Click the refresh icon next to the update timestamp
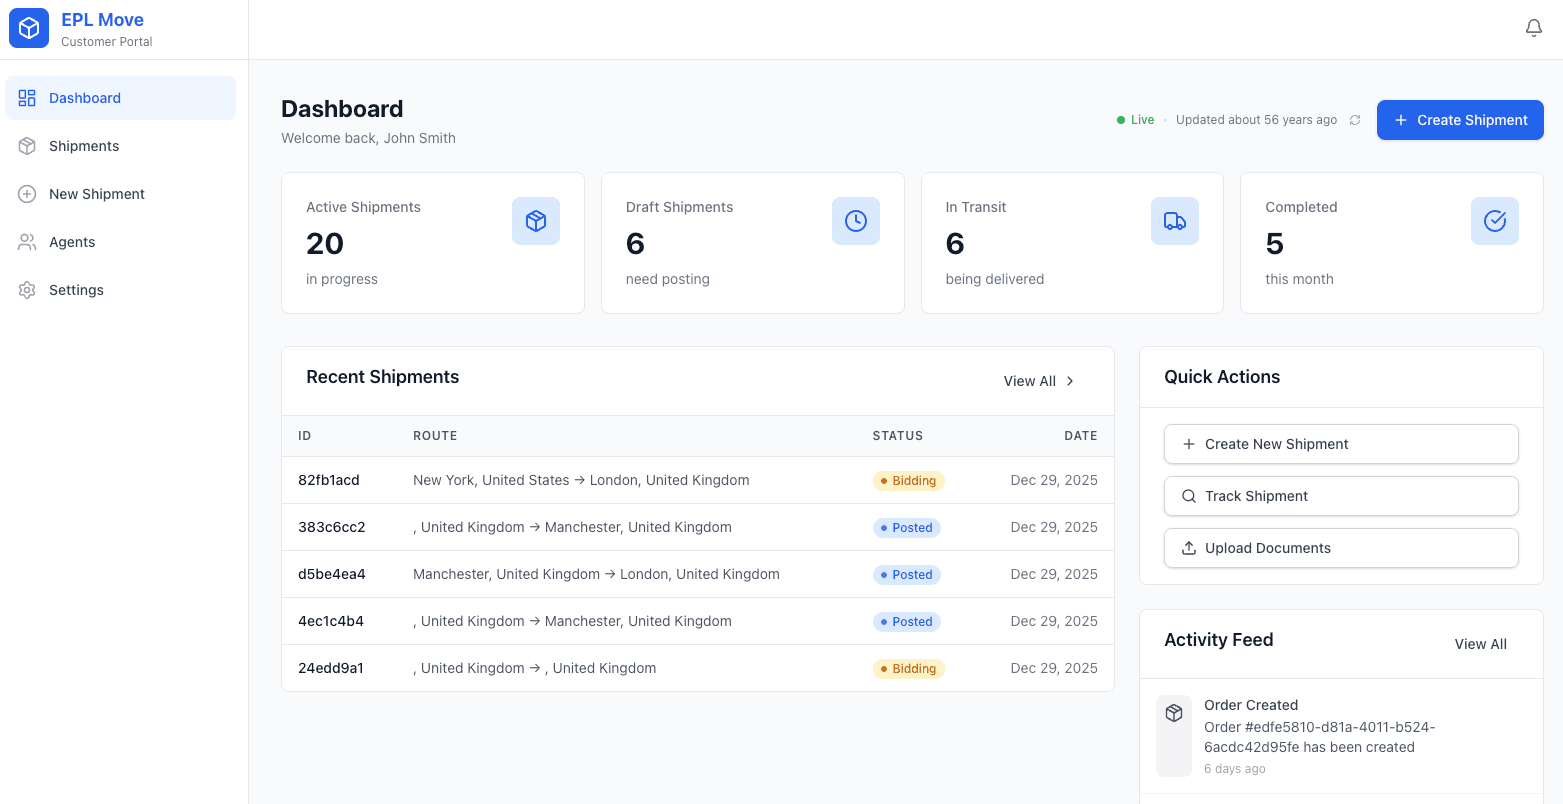1563x804 pixels. tap(1355, 119)
